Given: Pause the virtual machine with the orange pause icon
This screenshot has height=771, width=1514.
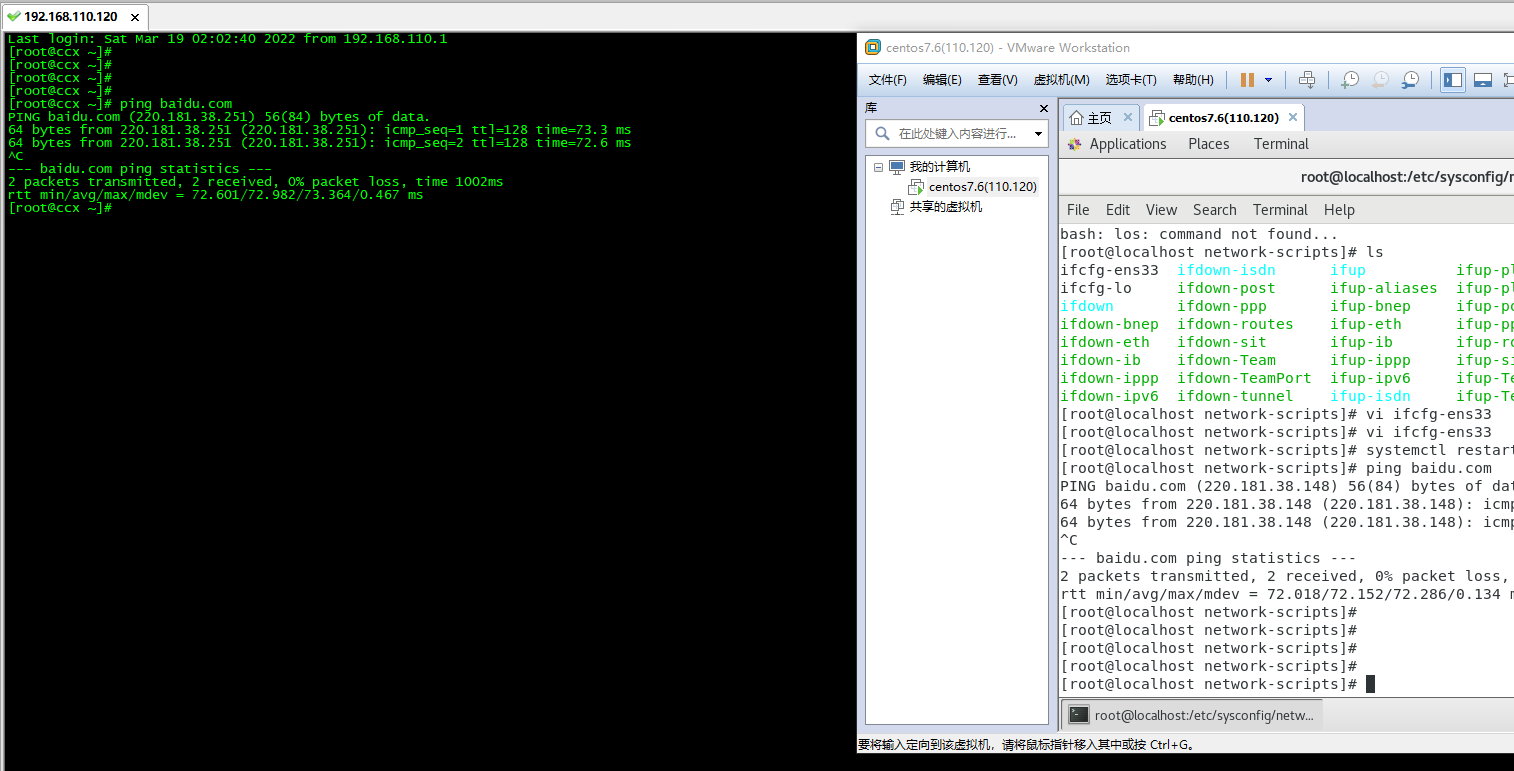Looking at the screenshot, I should pyautogui.click(x=1247, y=80).
